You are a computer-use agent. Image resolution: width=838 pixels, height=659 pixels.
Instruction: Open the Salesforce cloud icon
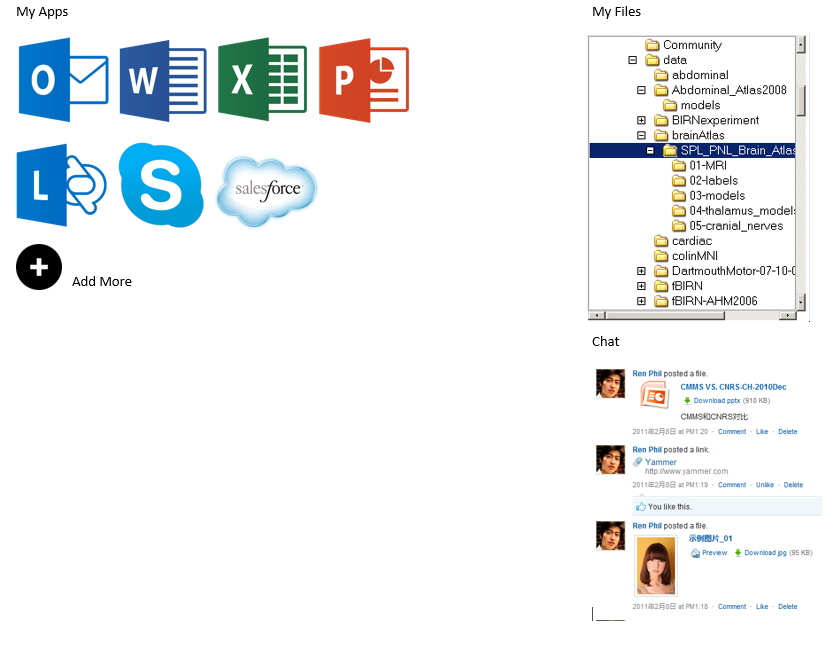(x=267, y=190)
